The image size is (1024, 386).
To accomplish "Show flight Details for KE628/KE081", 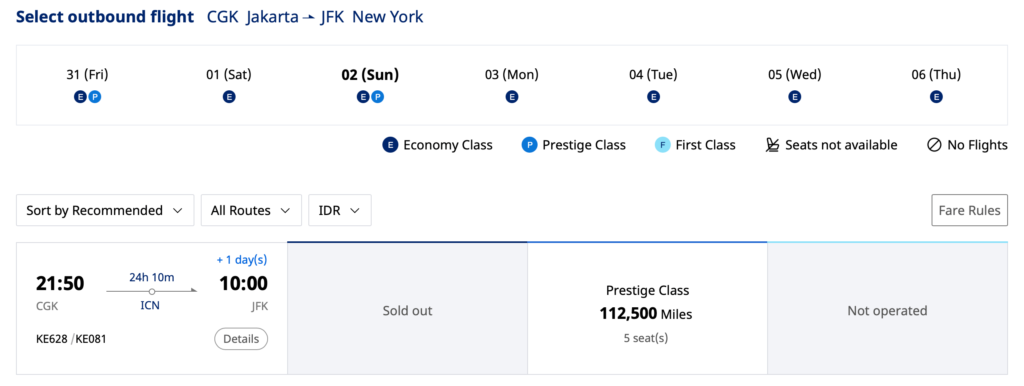I will pyautogui.click(x=241, y=339).
